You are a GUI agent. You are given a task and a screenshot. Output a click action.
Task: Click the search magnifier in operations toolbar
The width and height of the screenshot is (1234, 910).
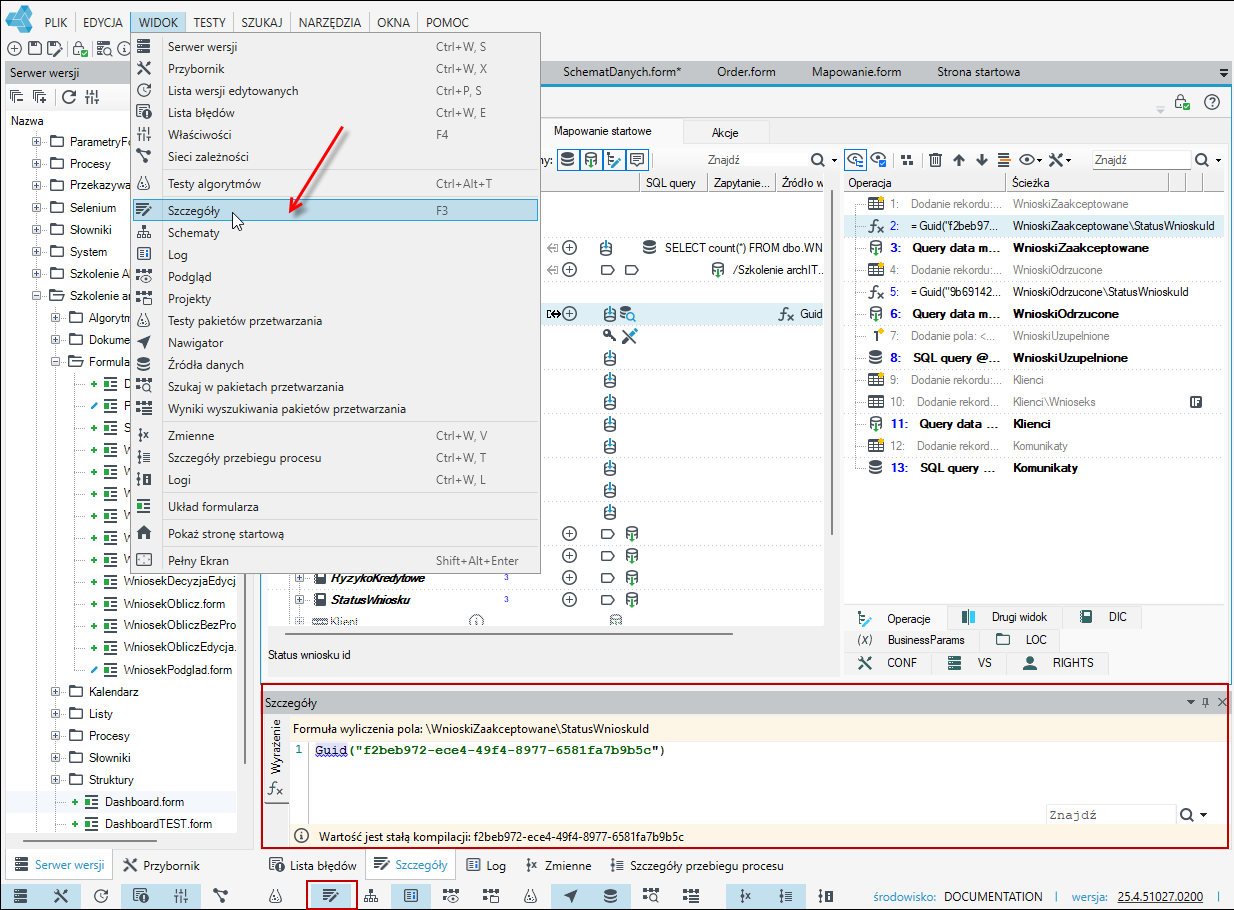pos(1202,160)
